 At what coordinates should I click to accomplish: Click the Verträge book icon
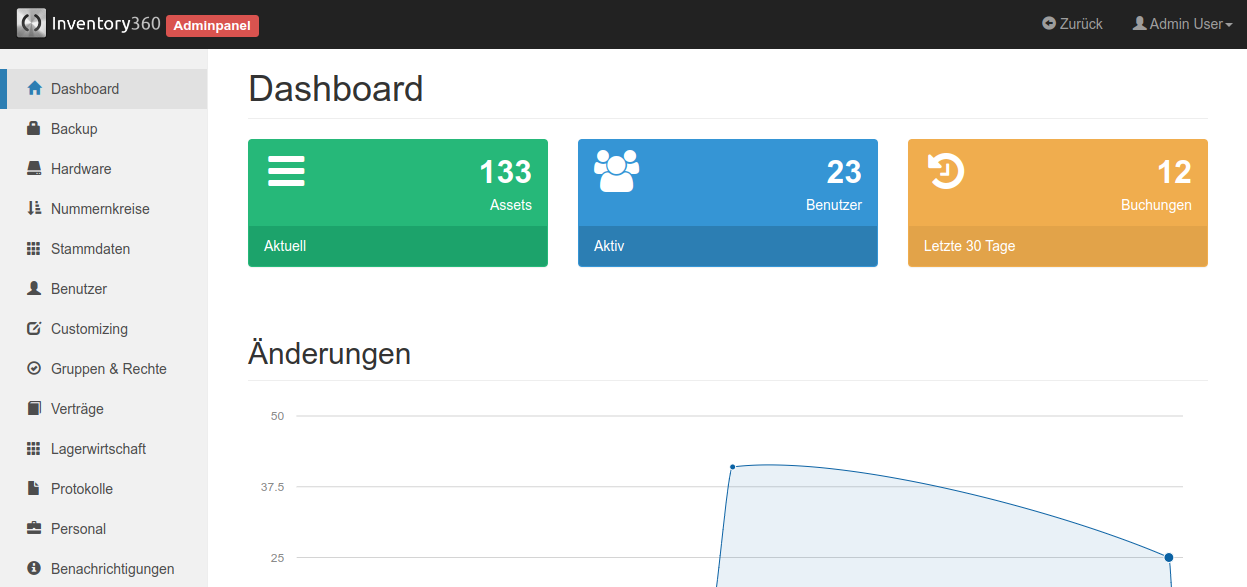pyautogui.click(x=33, y=409)
